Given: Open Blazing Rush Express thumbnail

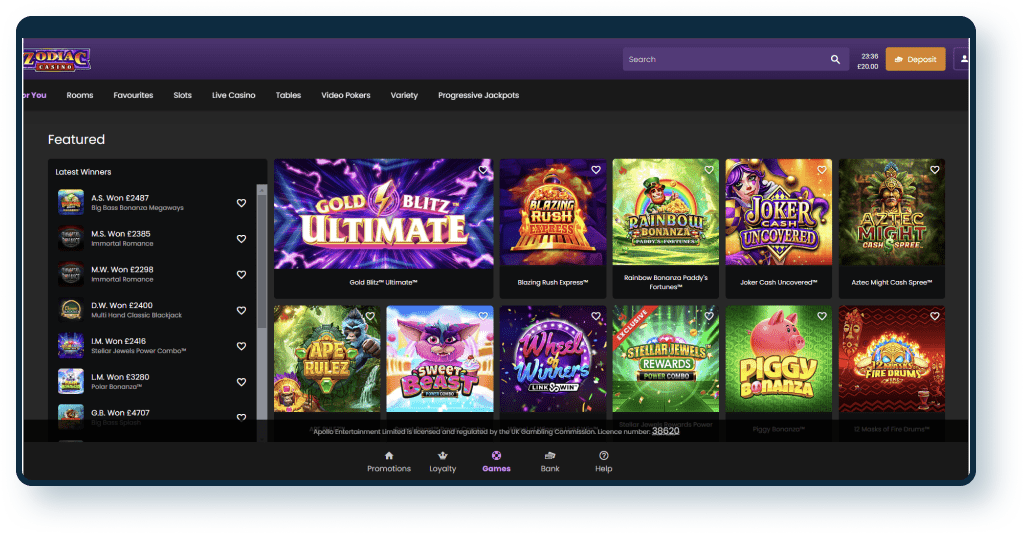Looking at the screenshot, I should (552, 212).
